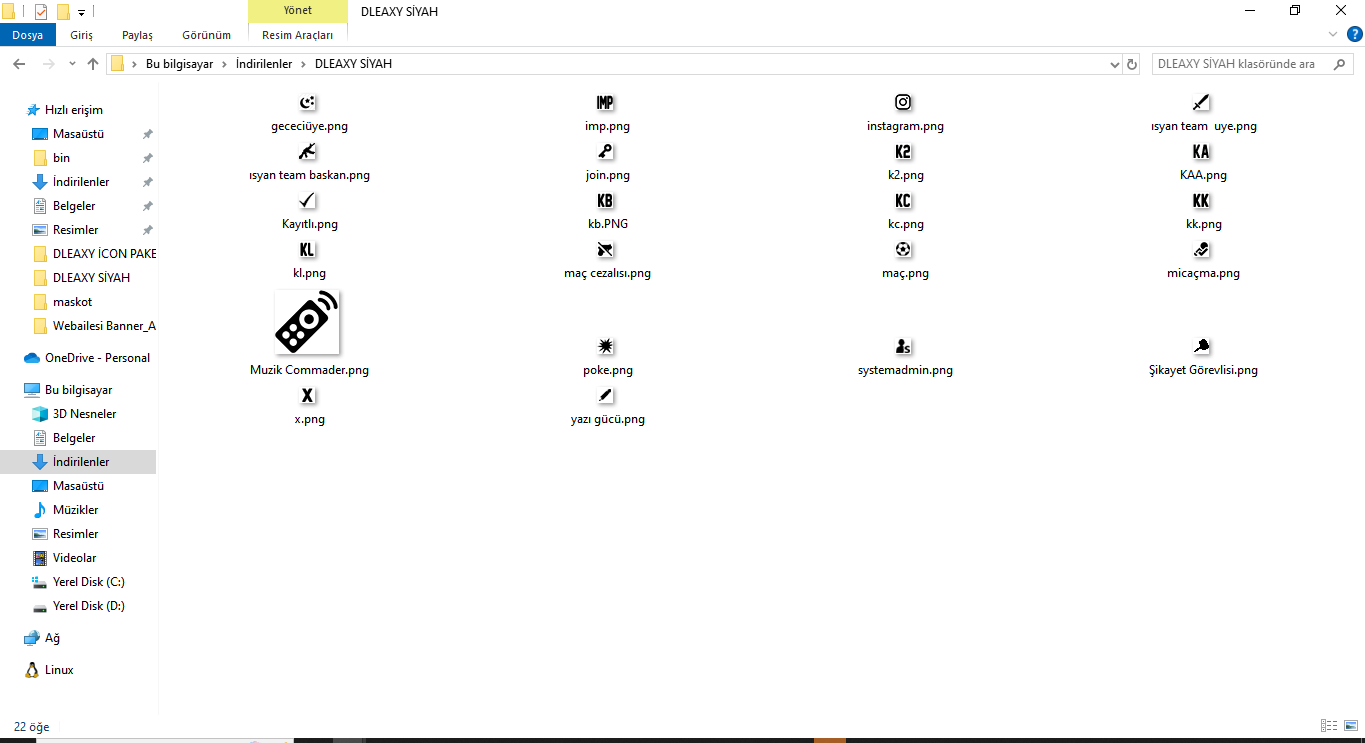
Task: Select the Muzik Commader.png remote thumbnail
Action: [x=308, y=322]
